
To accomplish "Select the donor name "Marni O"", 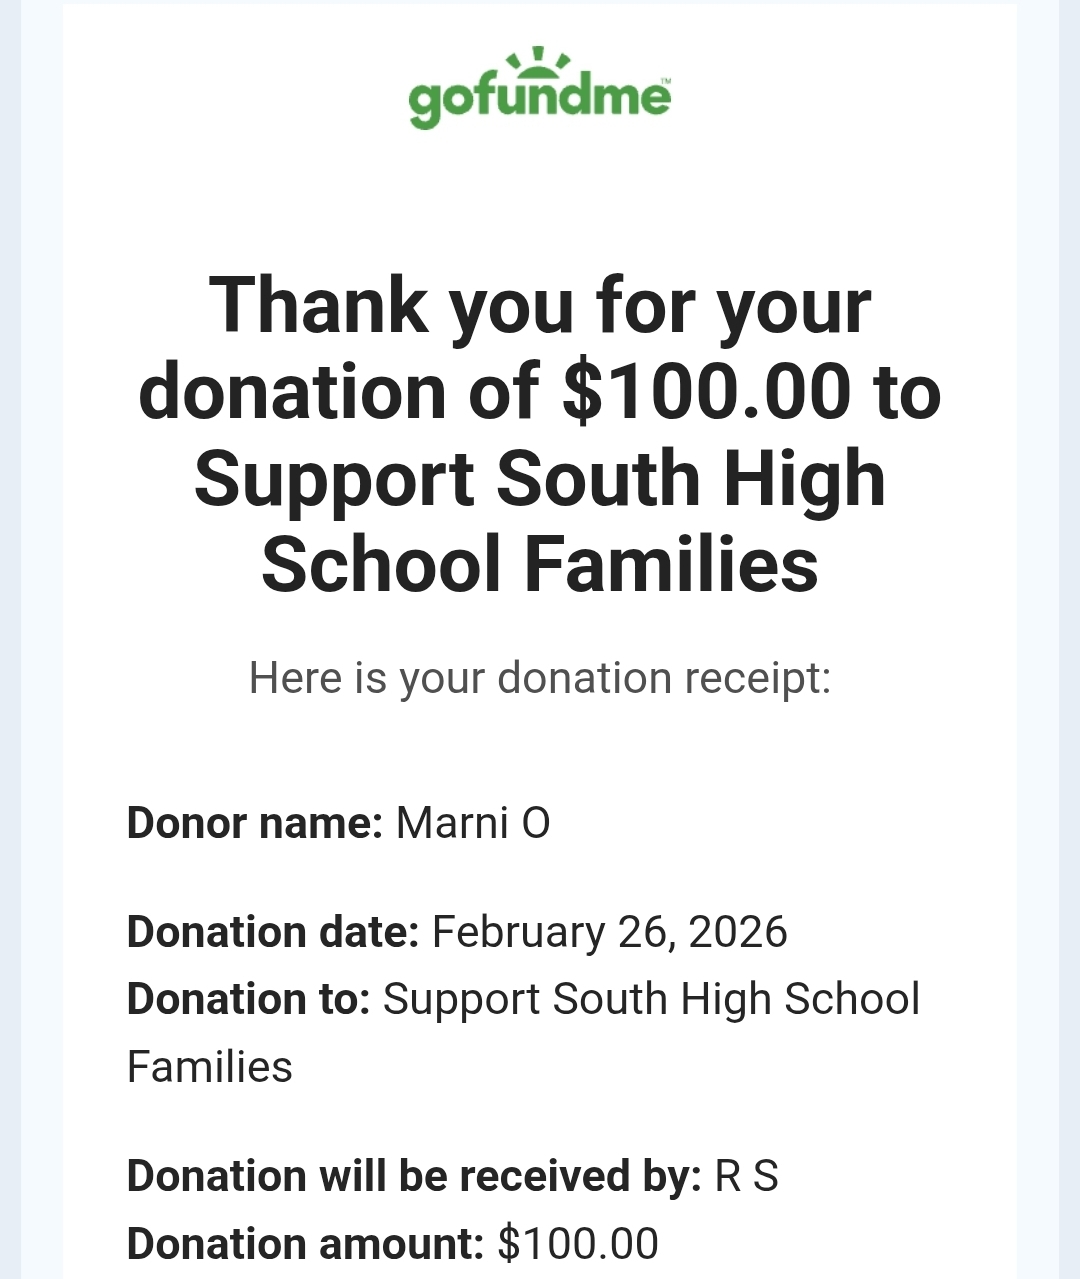I will (473, 823).
